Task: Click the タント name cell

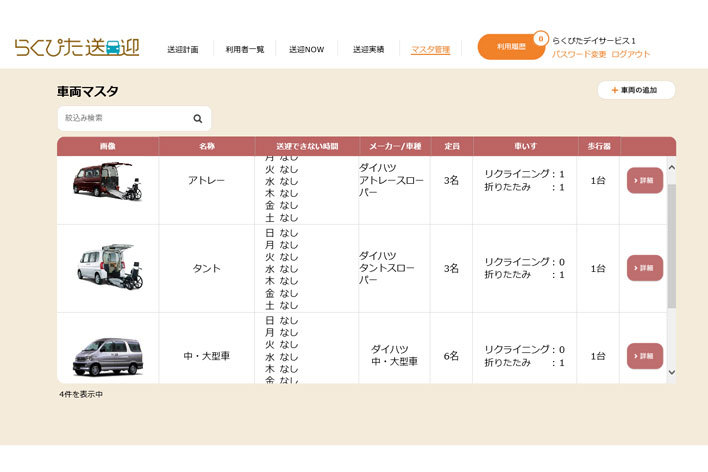Action: (206, 268)
